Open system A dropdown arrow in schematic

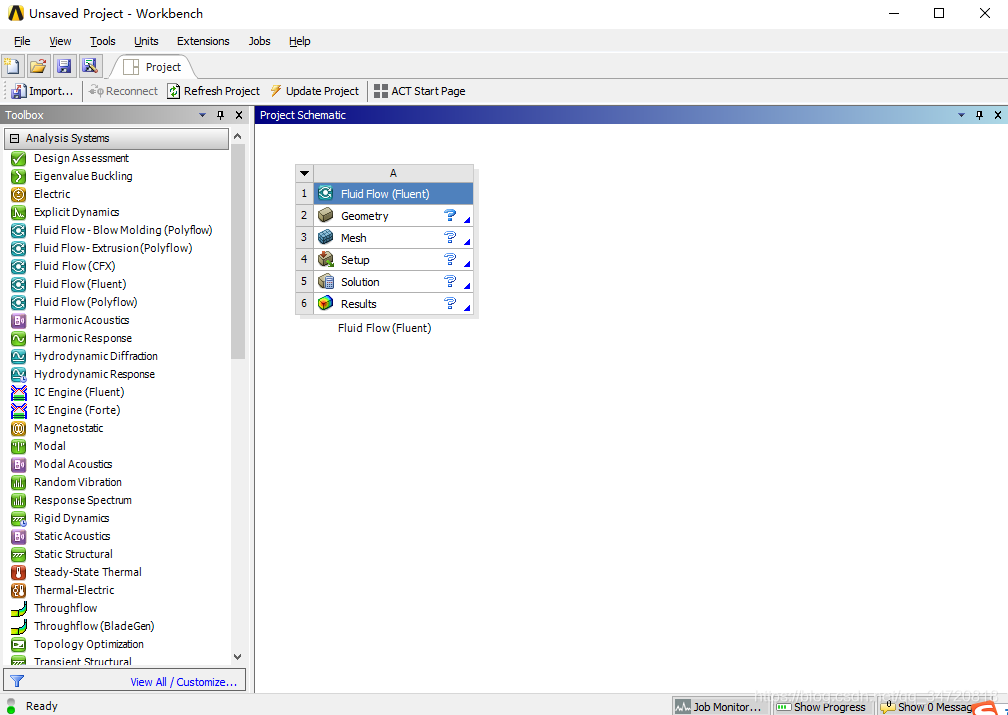305,173
